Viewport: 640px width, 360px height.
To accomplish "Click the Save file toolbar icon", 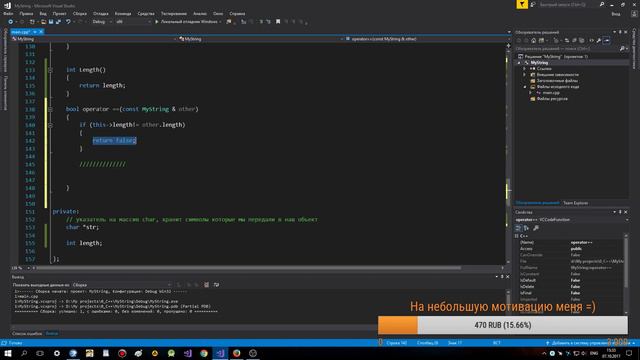I will coord(51,22).
